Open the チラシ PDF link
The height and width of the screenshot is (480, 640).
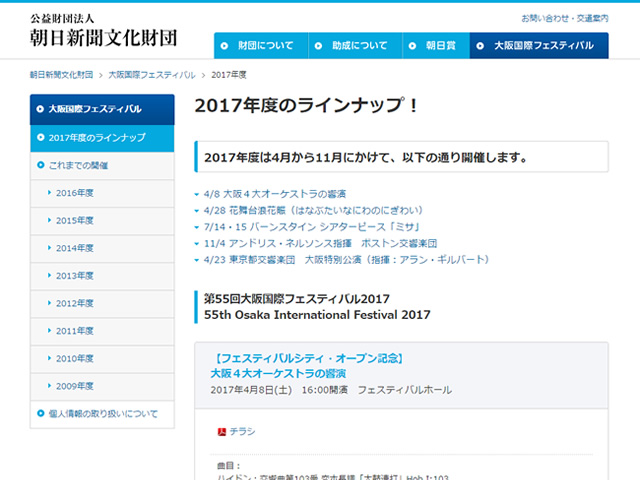(242, 431)
